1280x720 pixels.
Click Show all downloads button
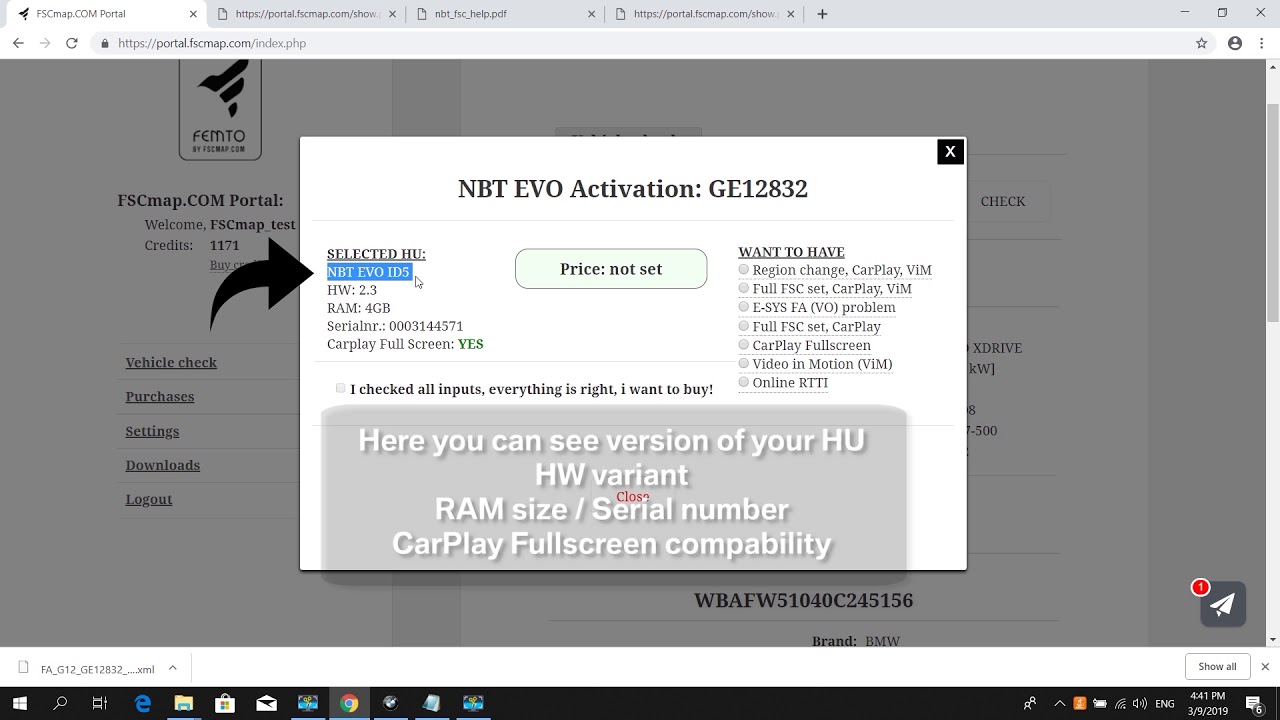point(1217,667)
